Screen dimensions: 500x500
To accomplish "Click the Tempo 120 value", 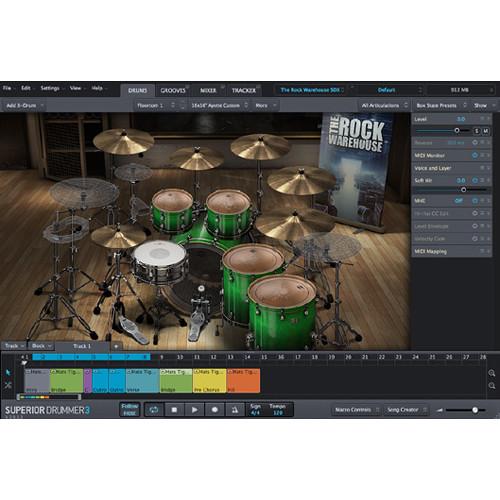I will tap(278, 413).
